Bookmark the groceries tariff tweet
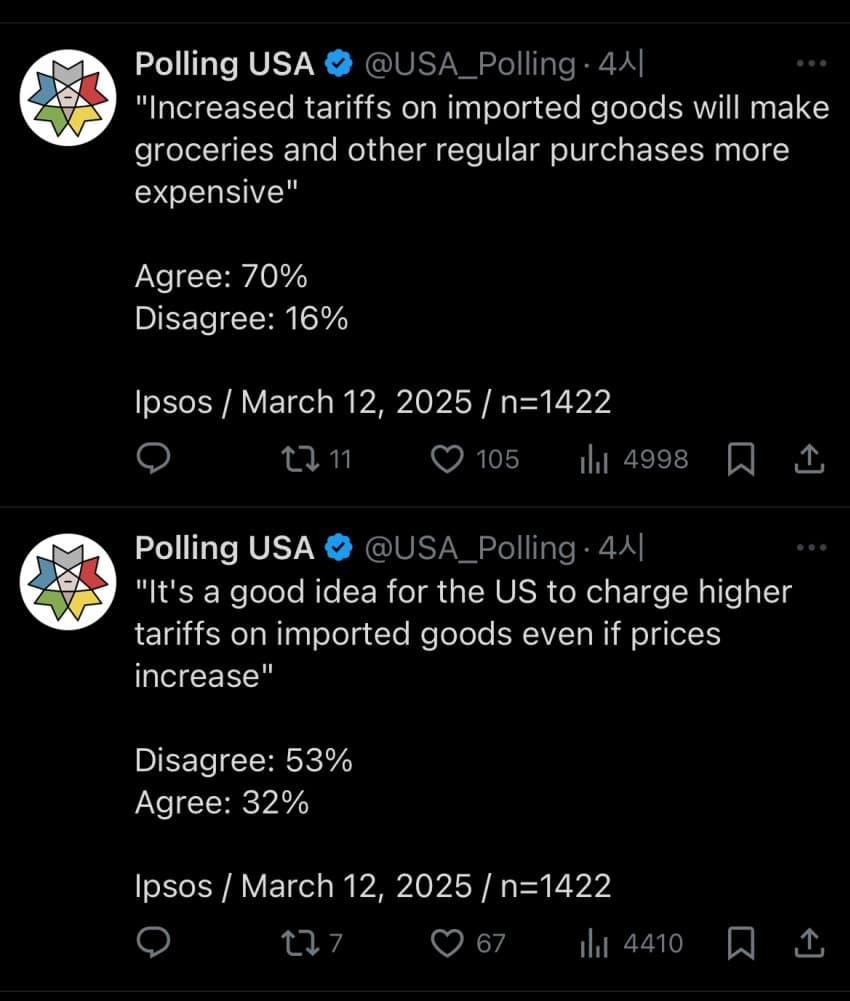 tap(740, 459)
